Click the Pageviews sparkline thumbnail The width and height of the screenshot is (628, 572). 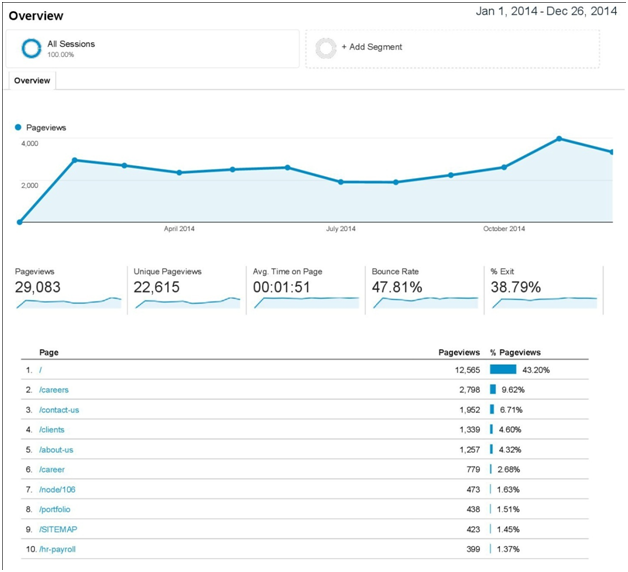click(68, 303)
